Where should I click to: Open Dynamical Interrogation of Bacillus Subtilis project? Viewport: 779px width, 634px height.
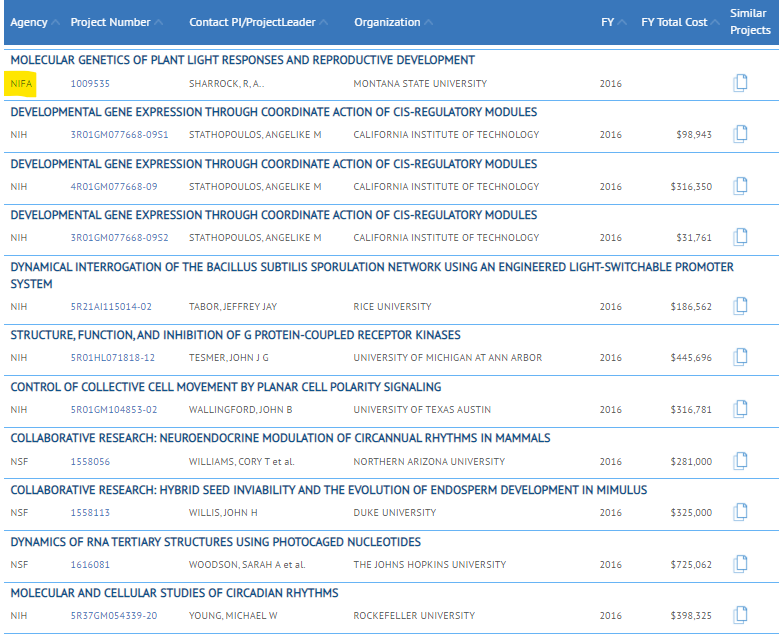pos(372,275)
